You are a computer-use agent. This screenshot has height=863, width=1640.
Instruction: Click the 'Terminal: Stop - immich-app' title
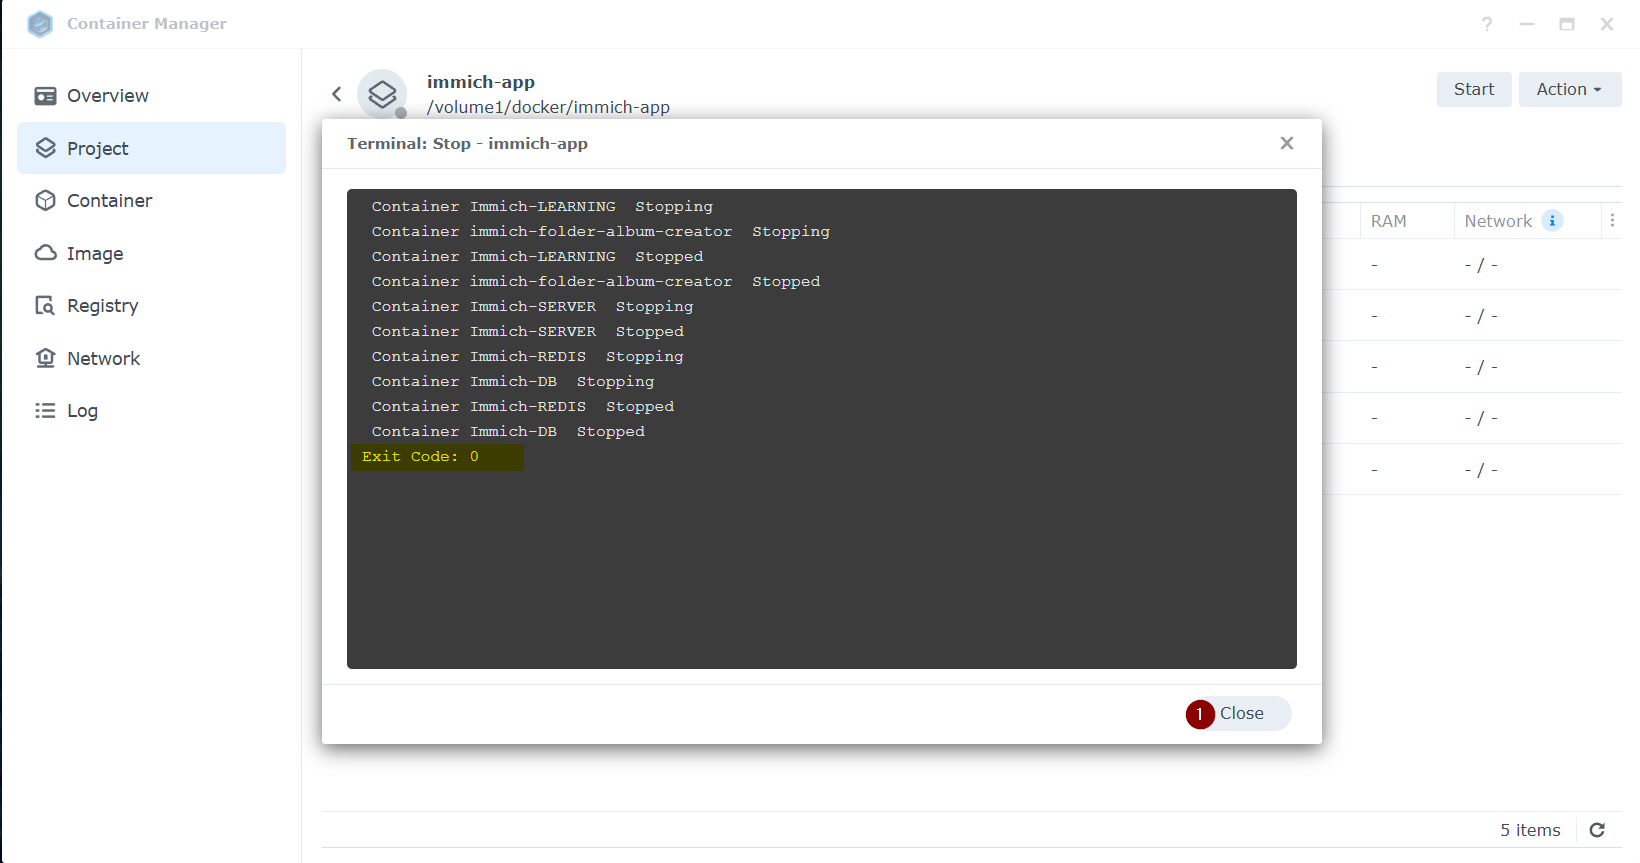click(467, 144)
